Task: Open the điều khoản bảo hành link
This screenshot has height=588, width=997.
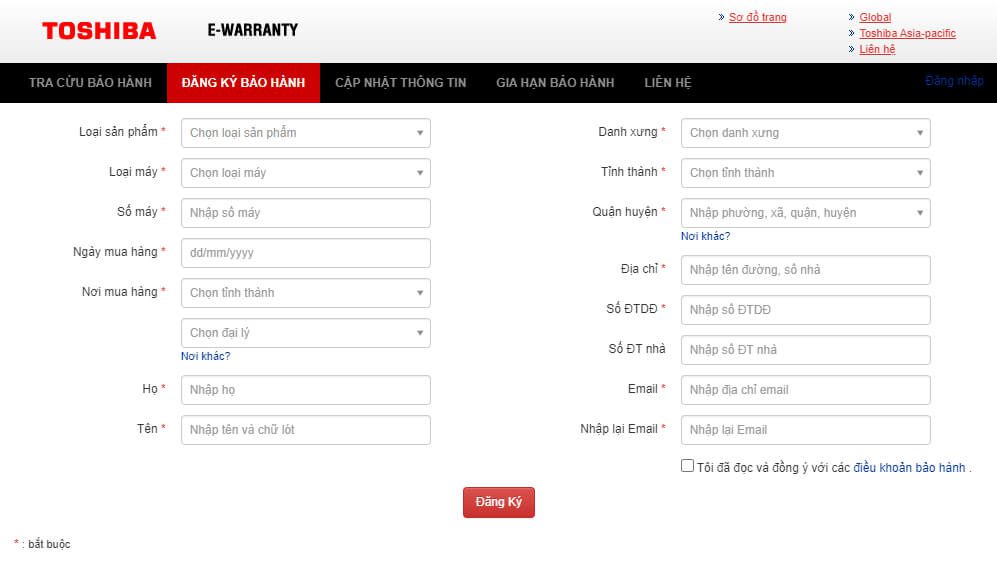Action: [x=909, y=467]
